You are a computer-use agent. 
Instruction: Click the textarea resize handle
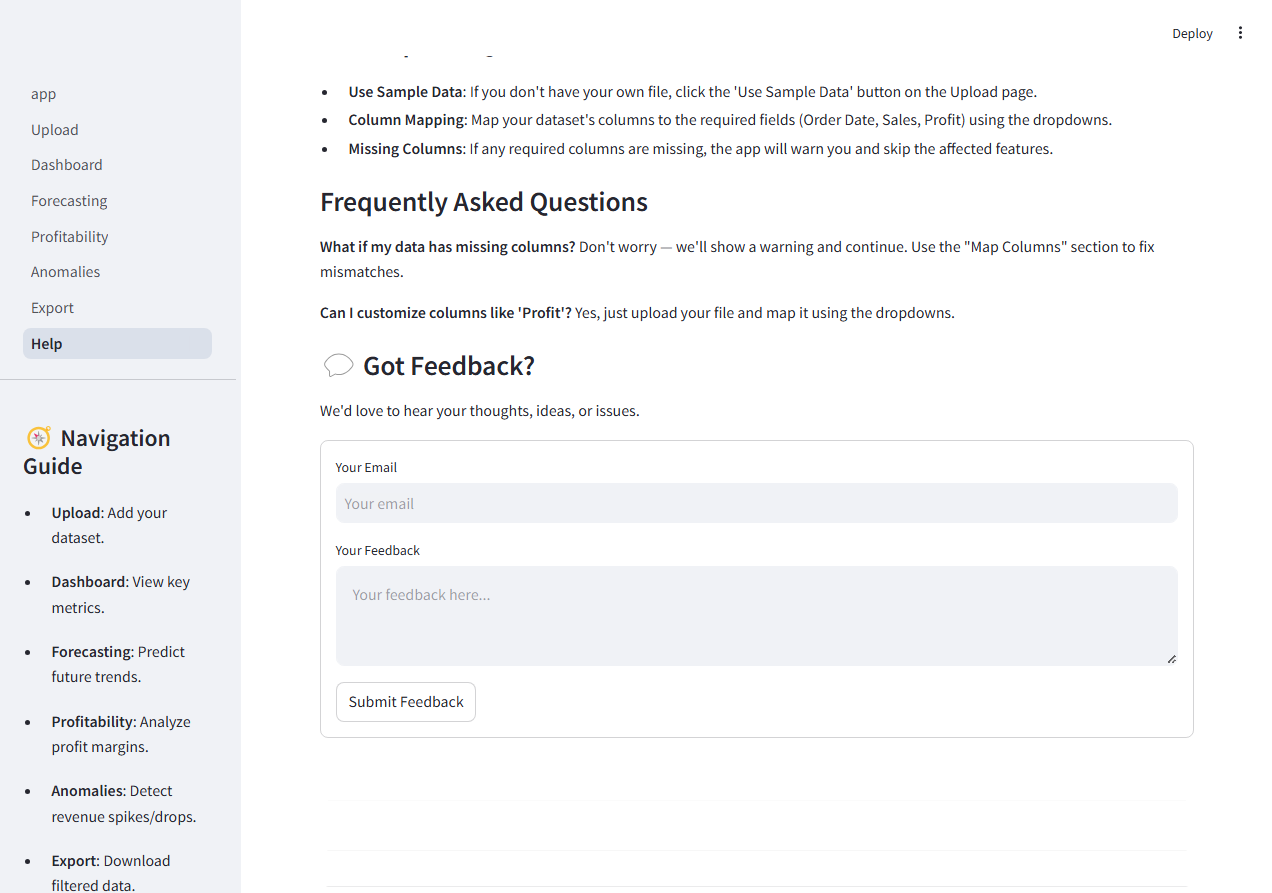click(1171, 656)
